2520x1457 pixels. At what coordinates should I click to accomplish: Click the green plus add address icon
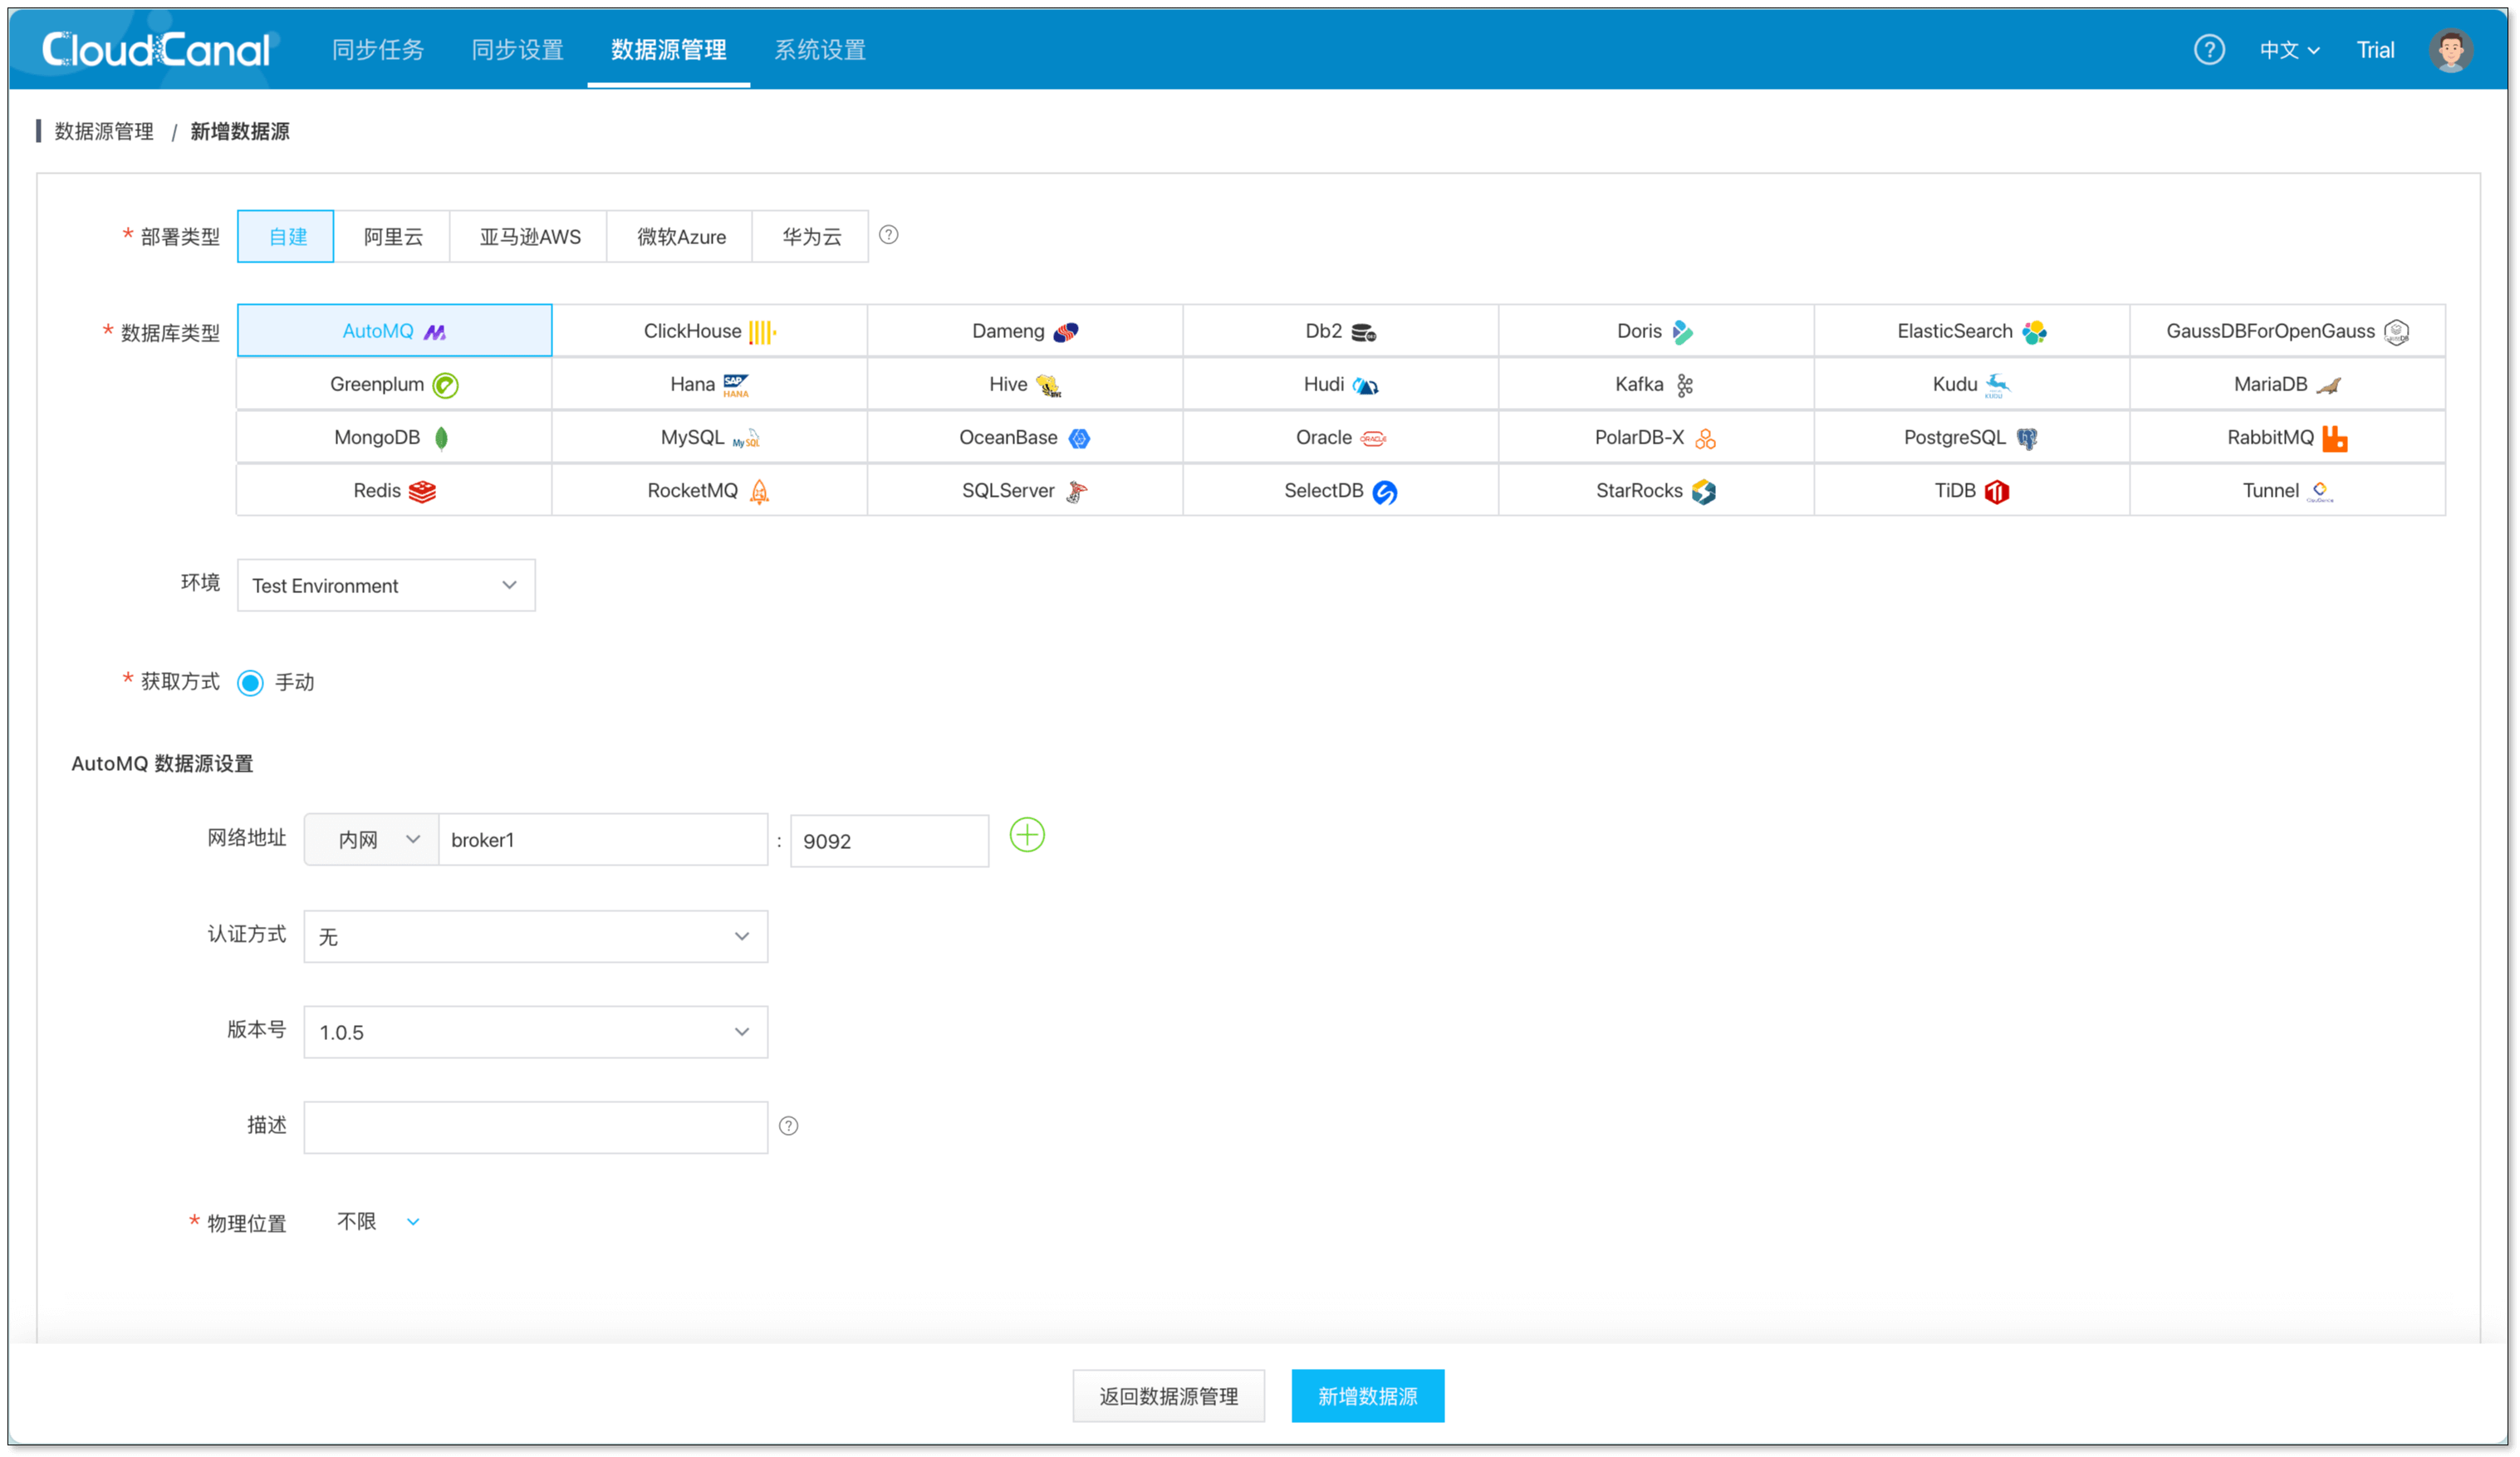1026,835
